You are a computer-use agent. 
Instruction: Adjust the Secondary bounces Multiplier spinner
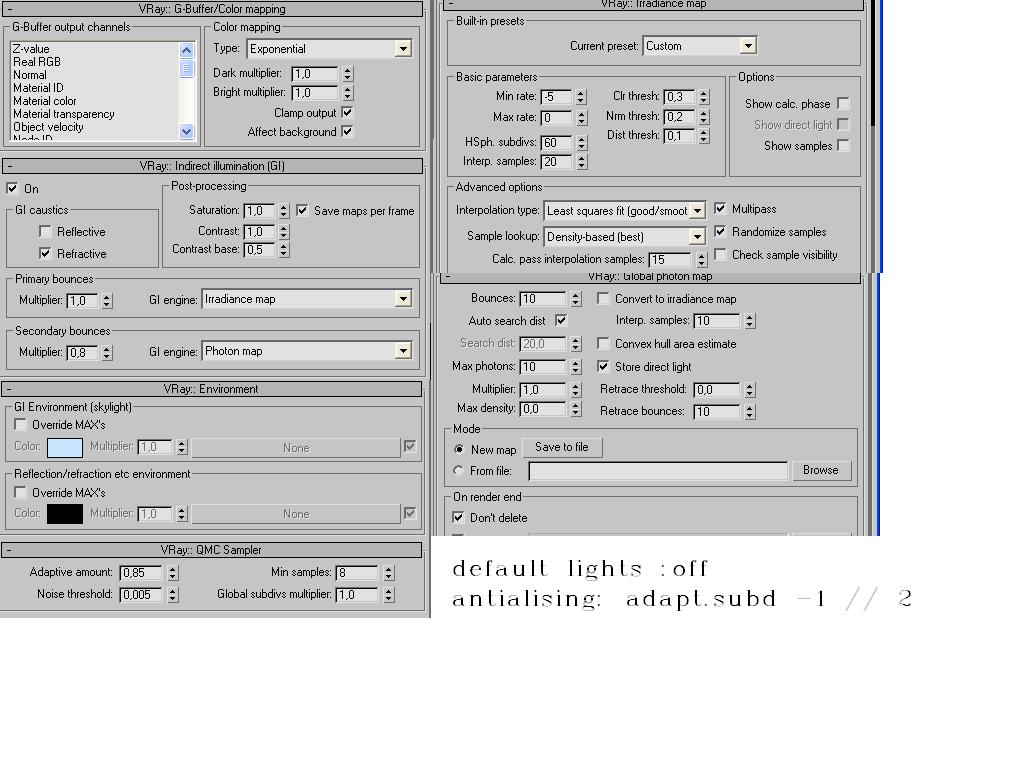[x=107, y=353]
